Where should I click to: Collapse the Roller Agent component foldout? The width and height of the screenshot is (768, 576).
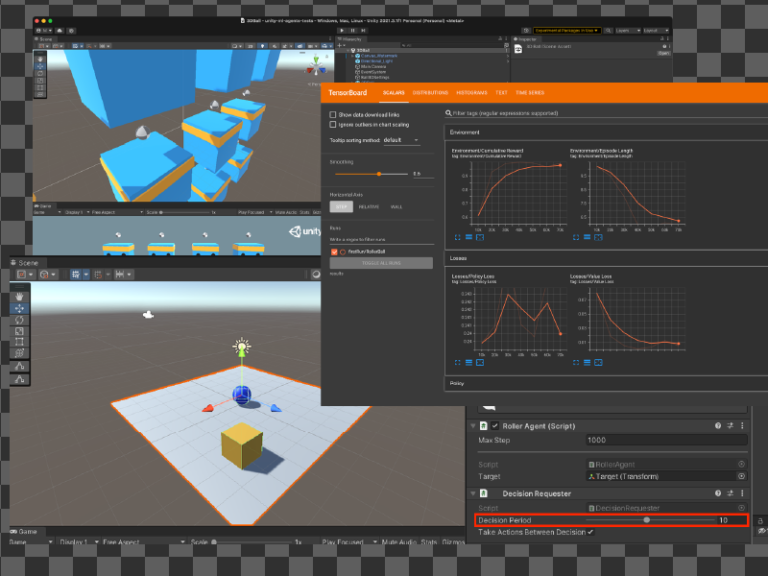pyautogui.click(x=473, y=426)
